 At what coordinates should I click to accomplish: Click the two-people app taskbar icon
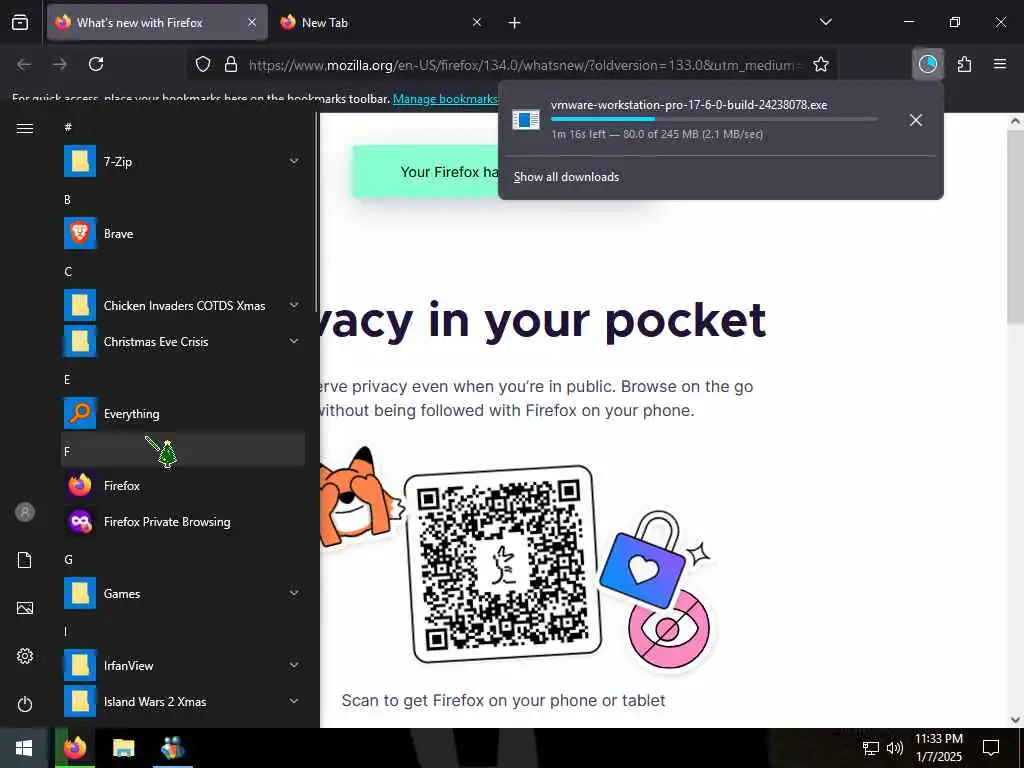coord(172,748)
